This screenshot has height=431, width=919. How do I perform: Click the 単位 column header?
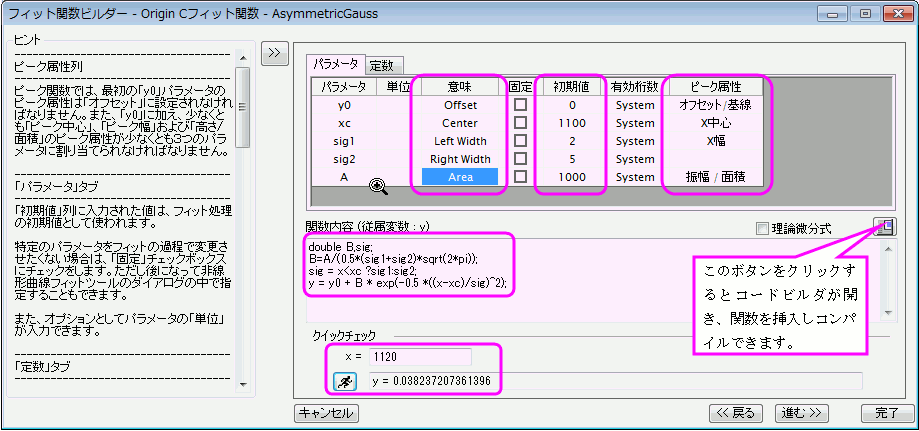coord(398,87)
